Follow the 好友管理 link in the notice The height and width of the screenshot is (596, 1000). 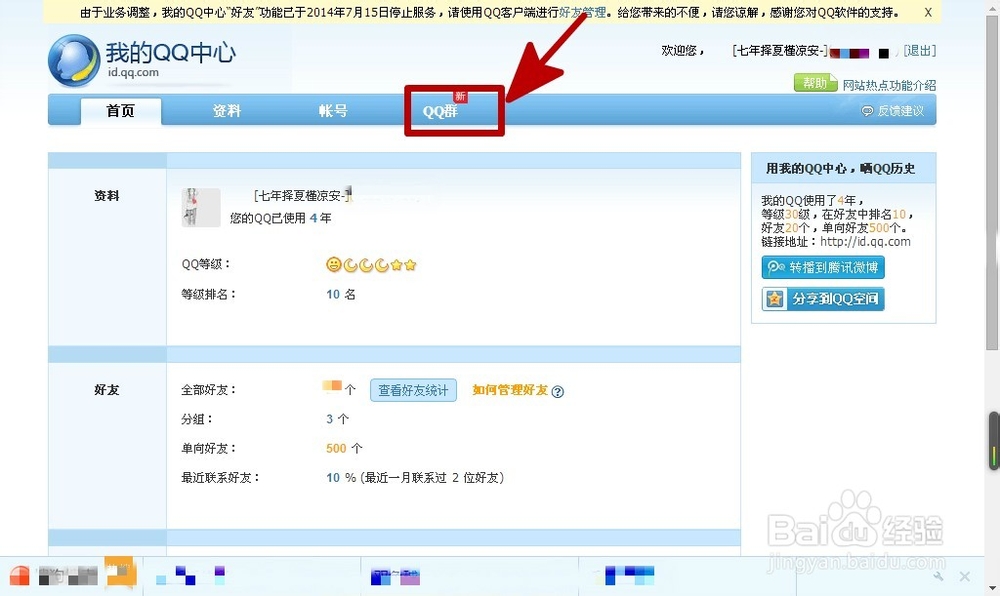[582, 12]
